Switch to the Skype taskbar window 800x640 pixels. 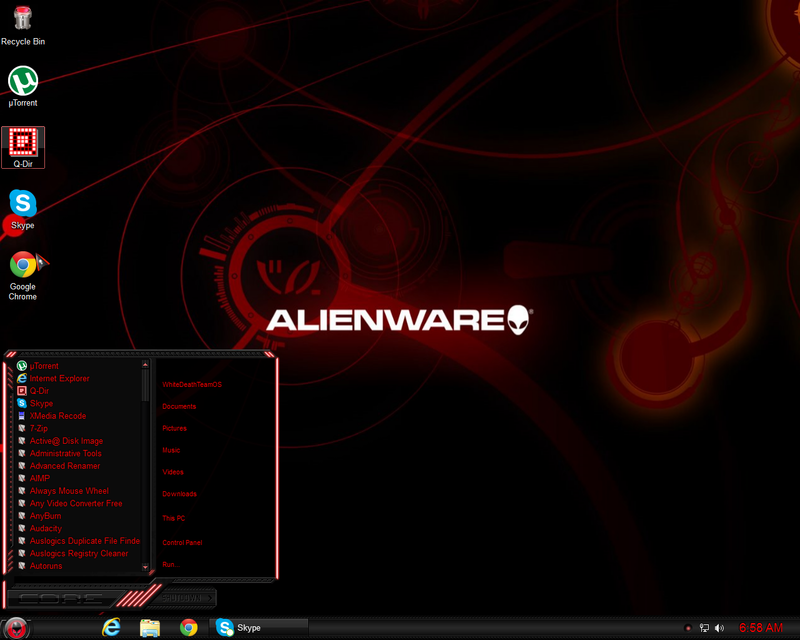(259, 628)
